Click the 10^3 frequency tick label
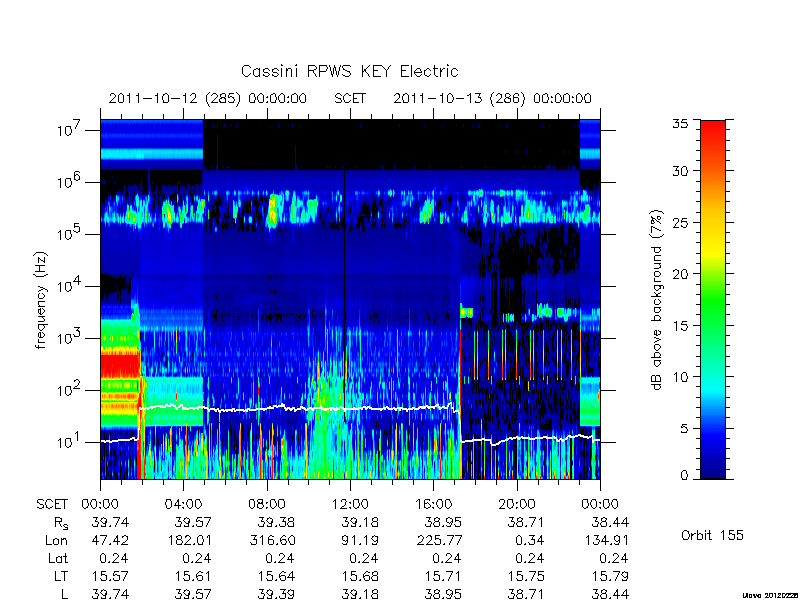This screenshot has height=600, width=800. point(70,338)
